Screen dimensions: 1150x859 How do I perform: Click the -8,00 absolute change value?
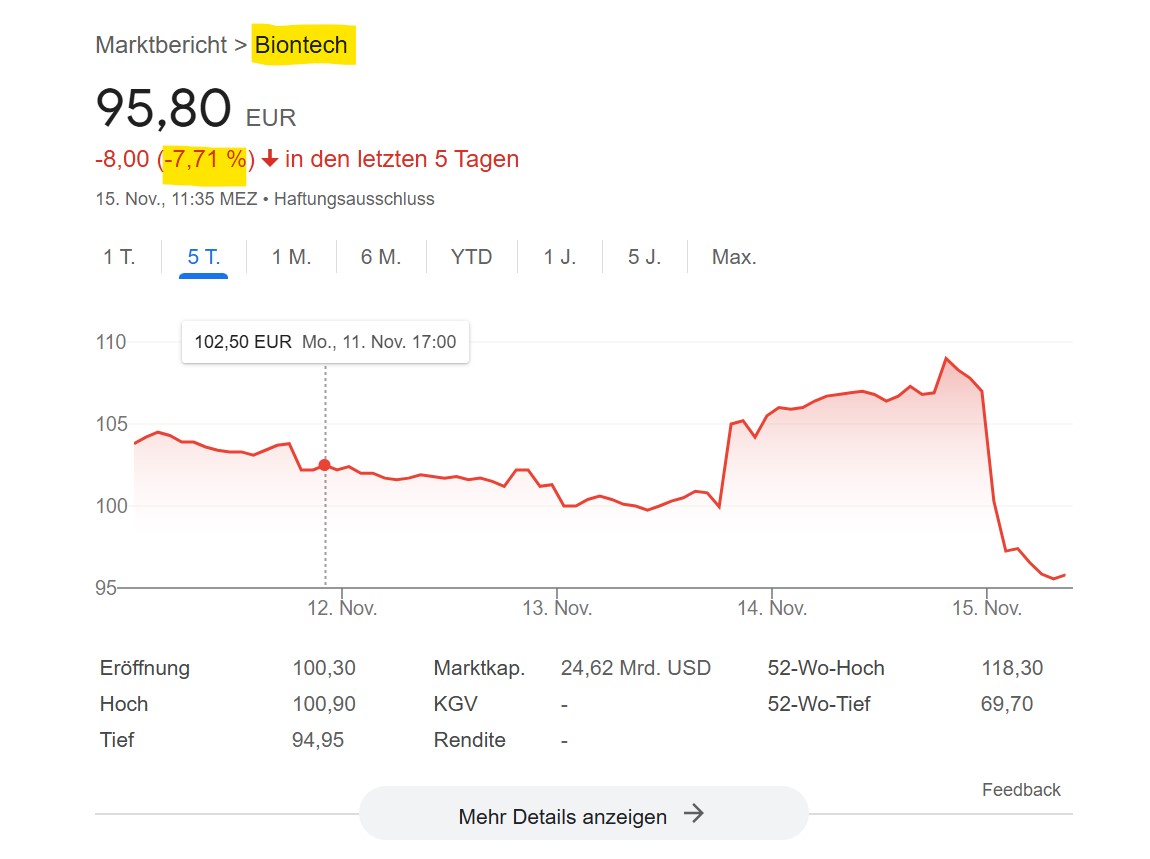point(122,158)
